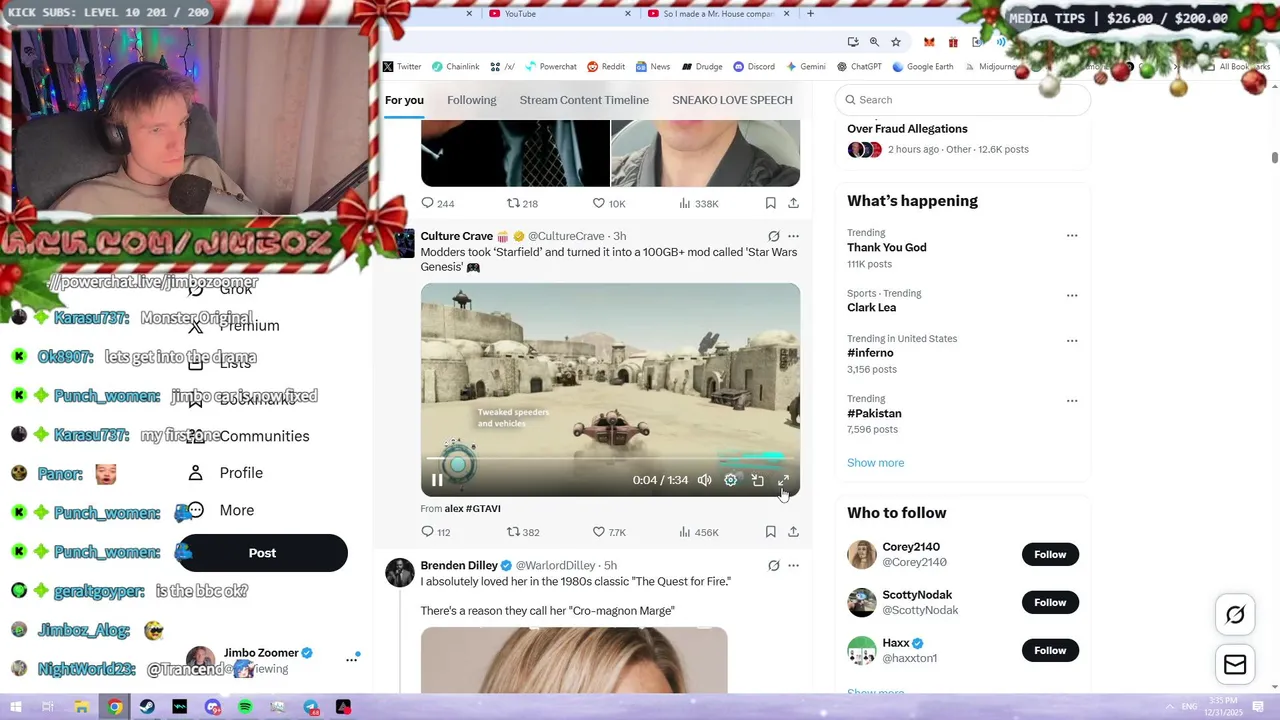1280x720 pixels.
Task: Open the Messages envelope button
Action: click(x=1235, y=665)
